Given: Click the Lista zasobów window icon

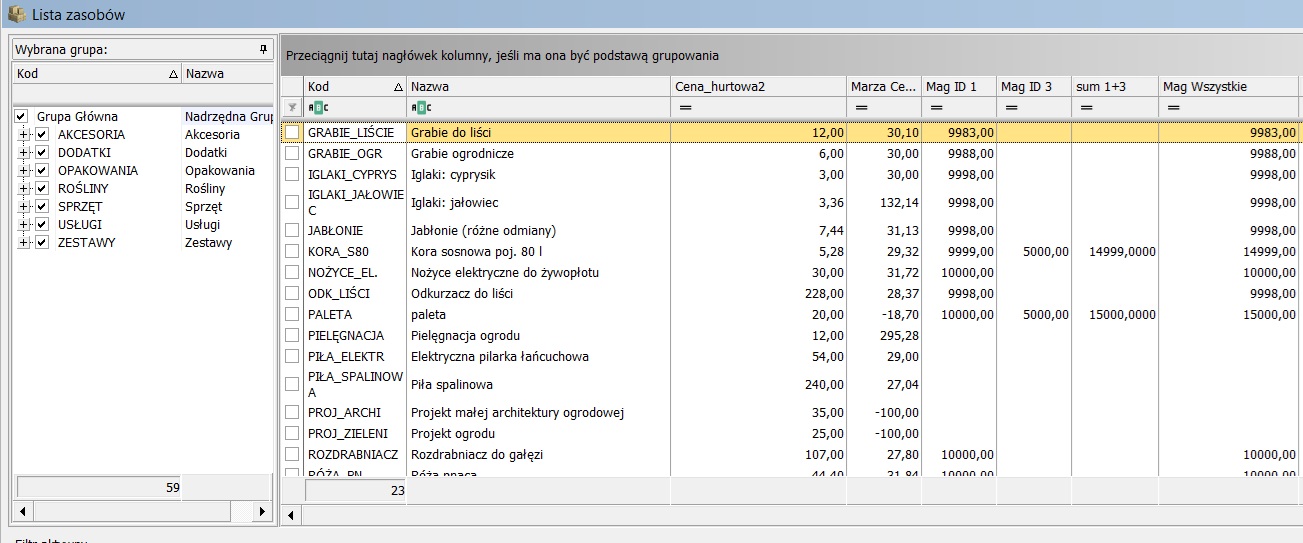Looking at the screenshot, I should (16, 15).
